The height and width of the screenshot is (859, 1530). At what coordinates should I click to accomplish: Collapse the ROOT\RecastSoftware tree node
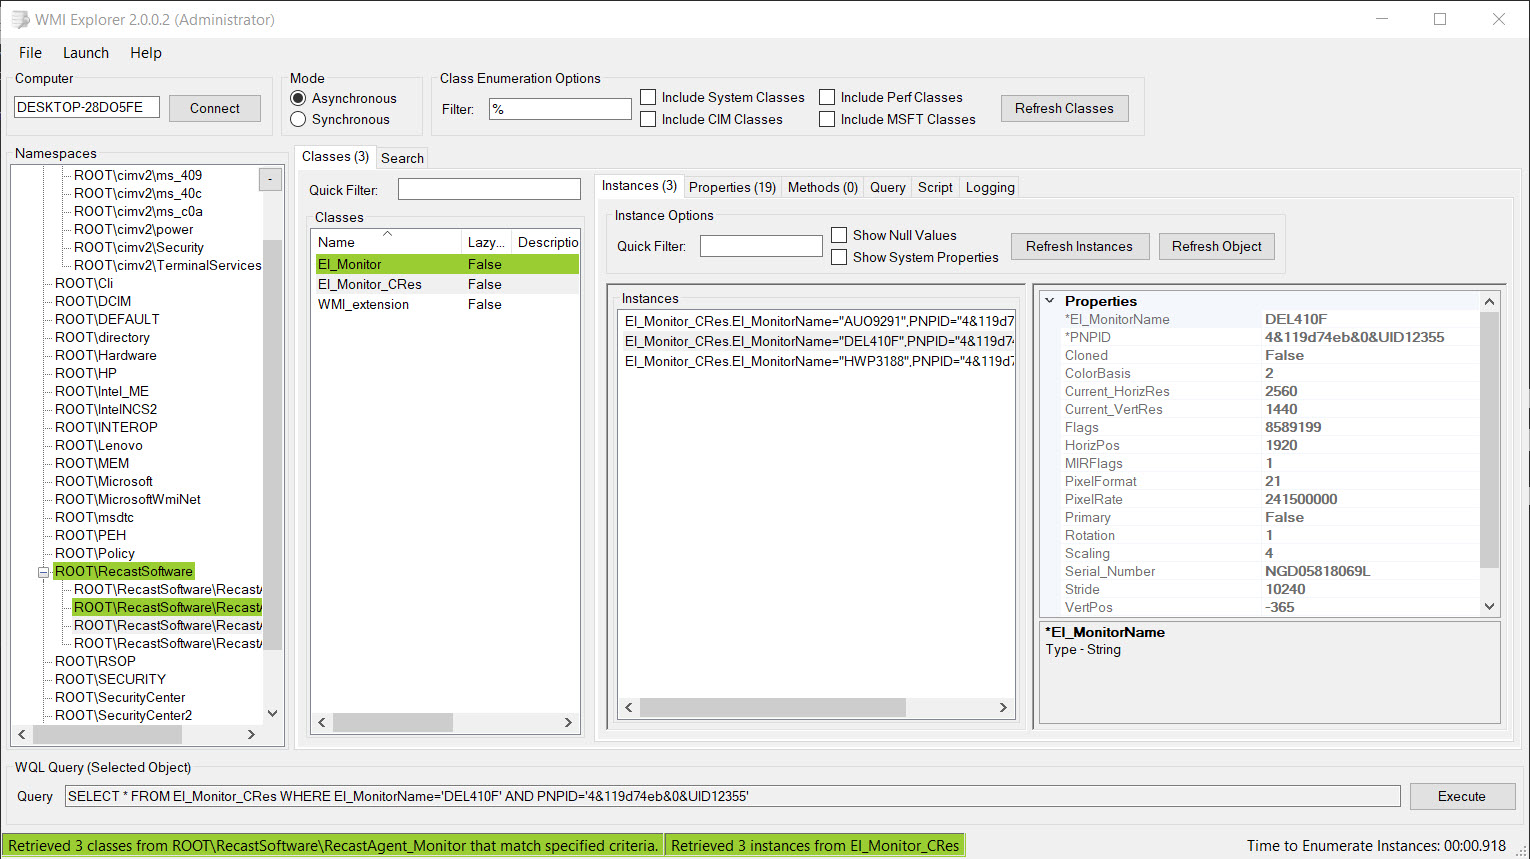click(43, 572)
